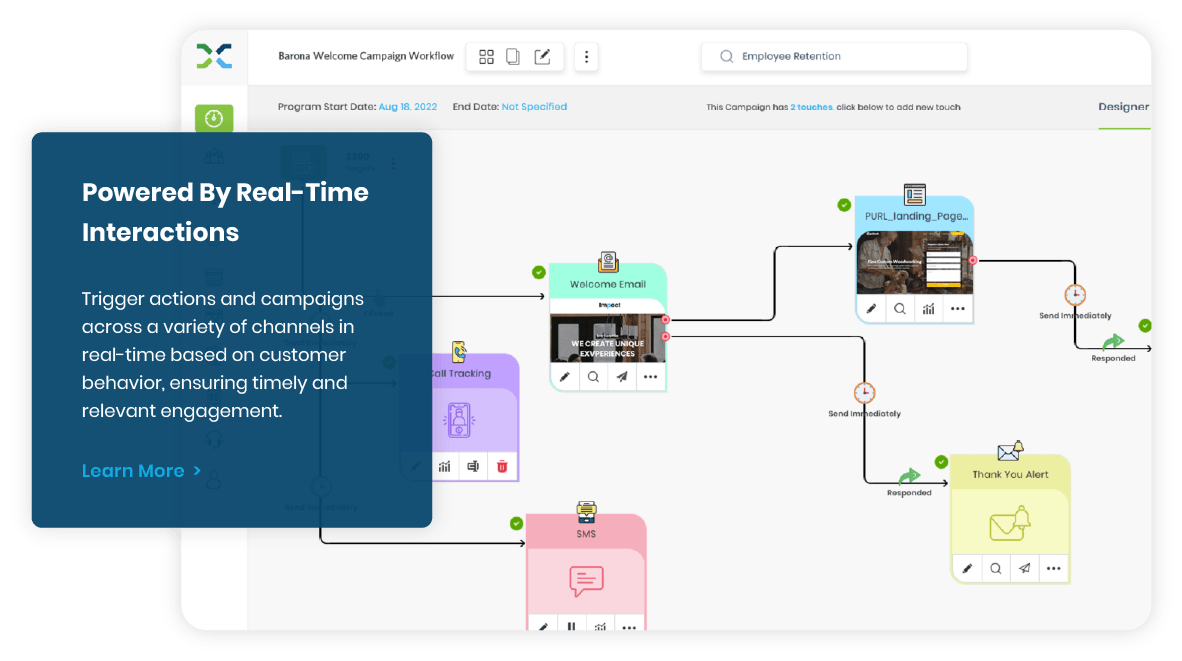Edit the Thank You Alert with the pencil icon
The height and width of the screenshot is (661, 1182).
click(967, 568)
